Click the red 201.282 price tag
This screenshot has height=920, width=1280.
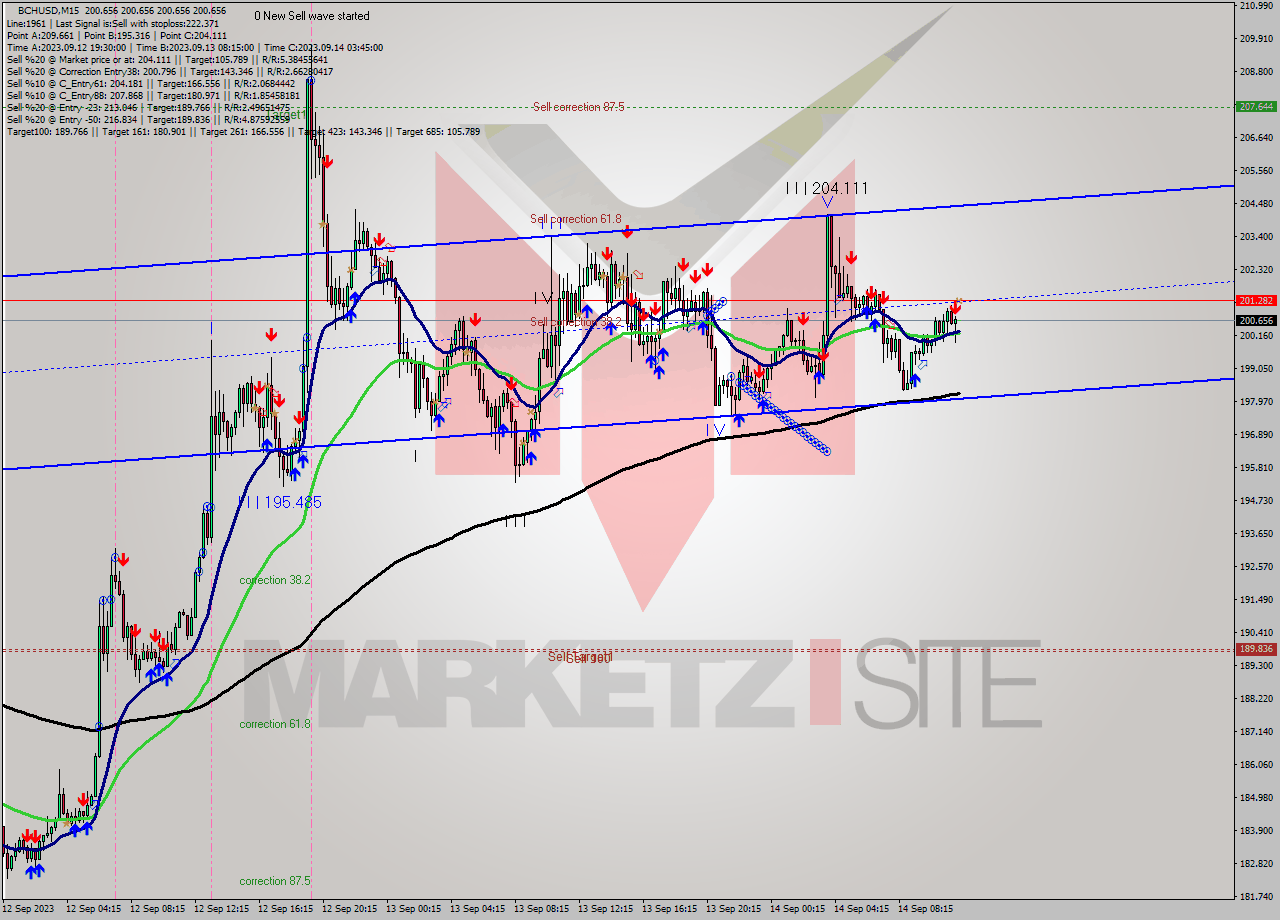1256,300
